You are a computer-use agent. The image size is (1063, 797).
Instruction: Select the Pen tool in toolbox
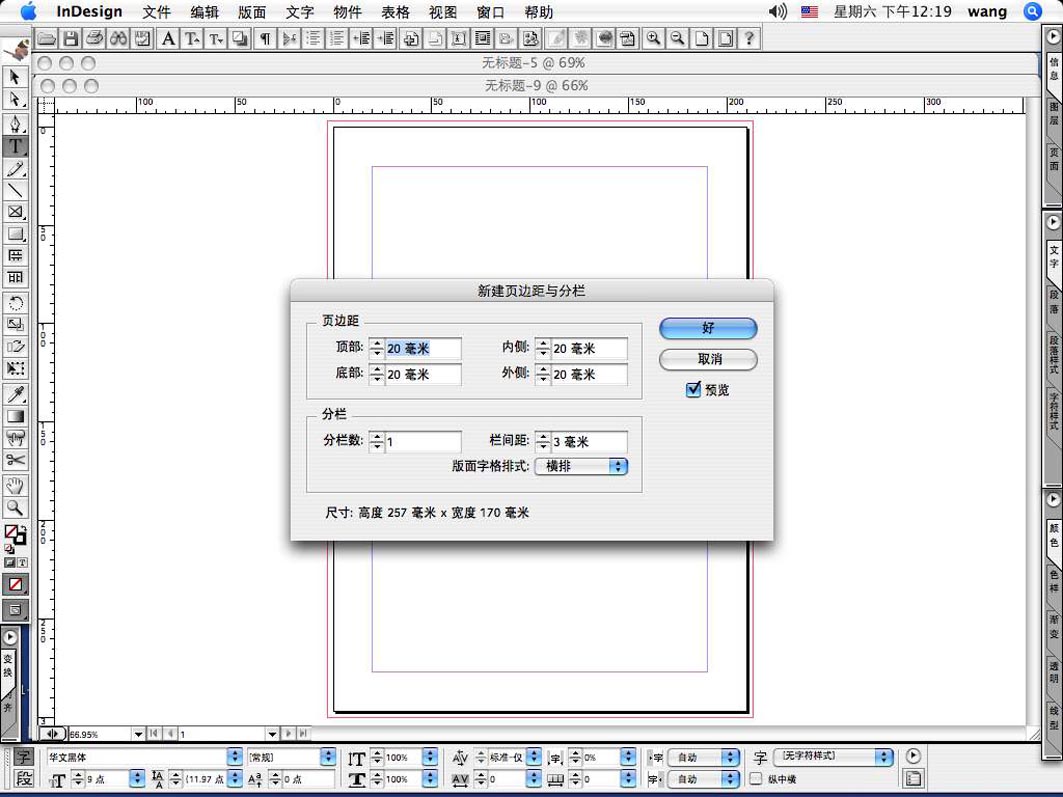point(15,124)
